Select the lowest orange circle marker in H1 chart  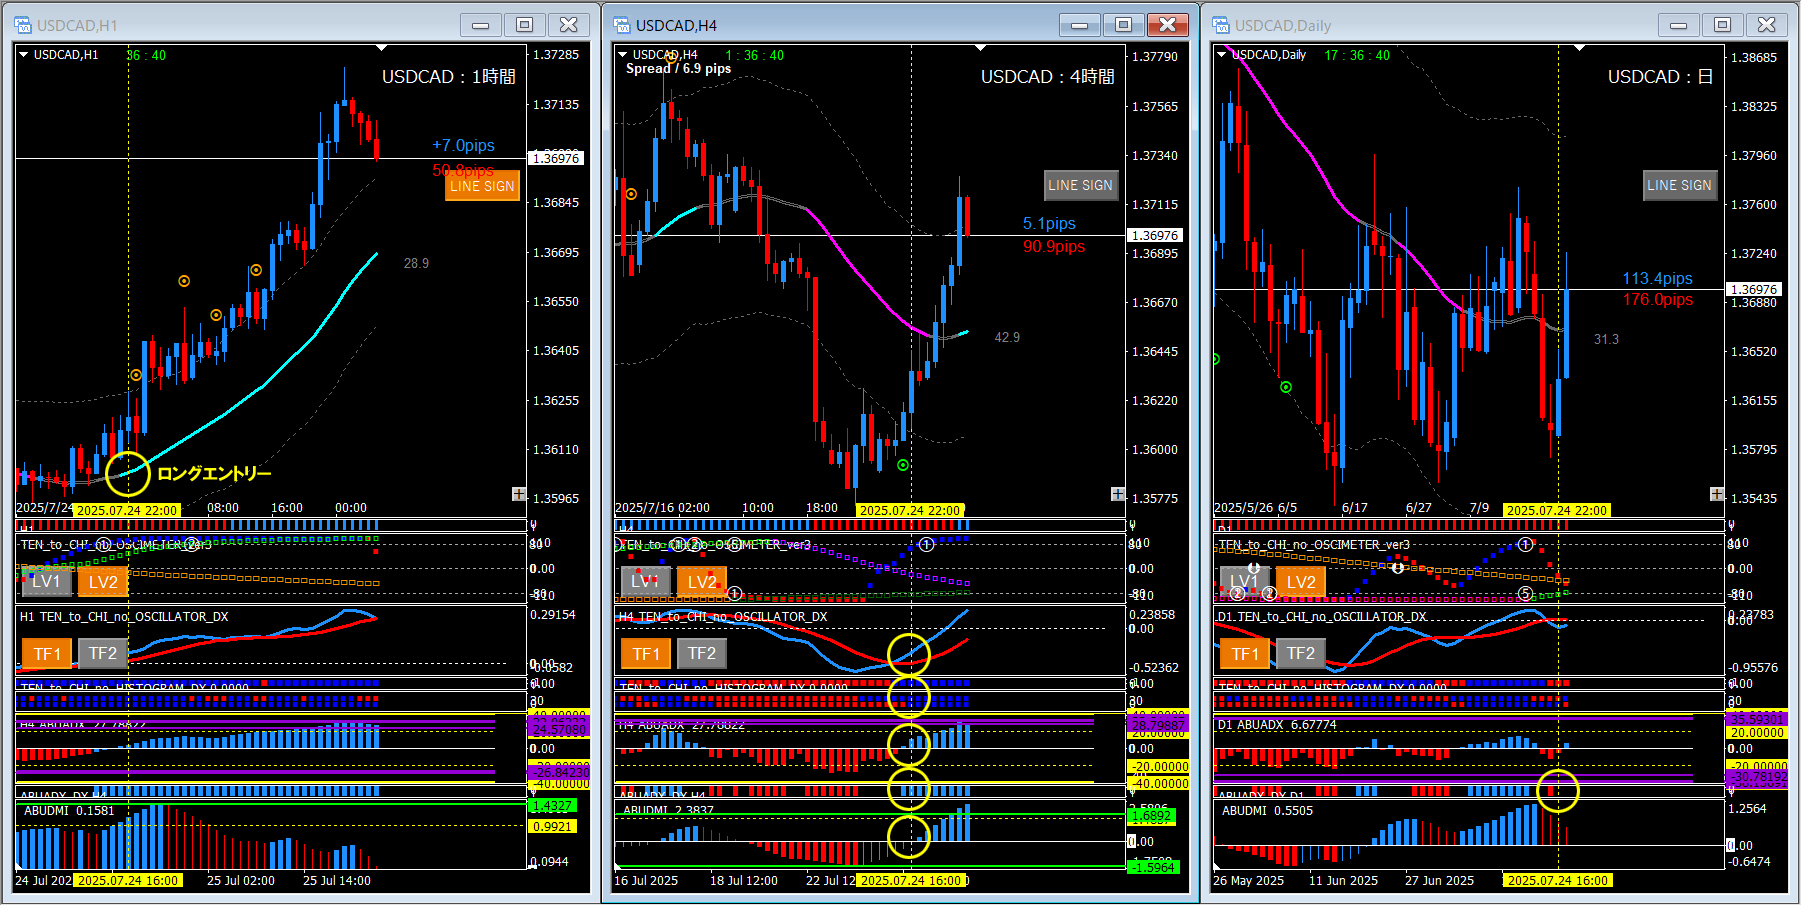(136, 375)
